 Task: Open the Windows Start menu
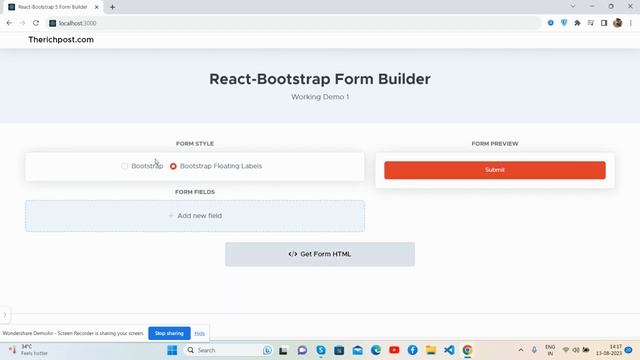coord(172,350)
